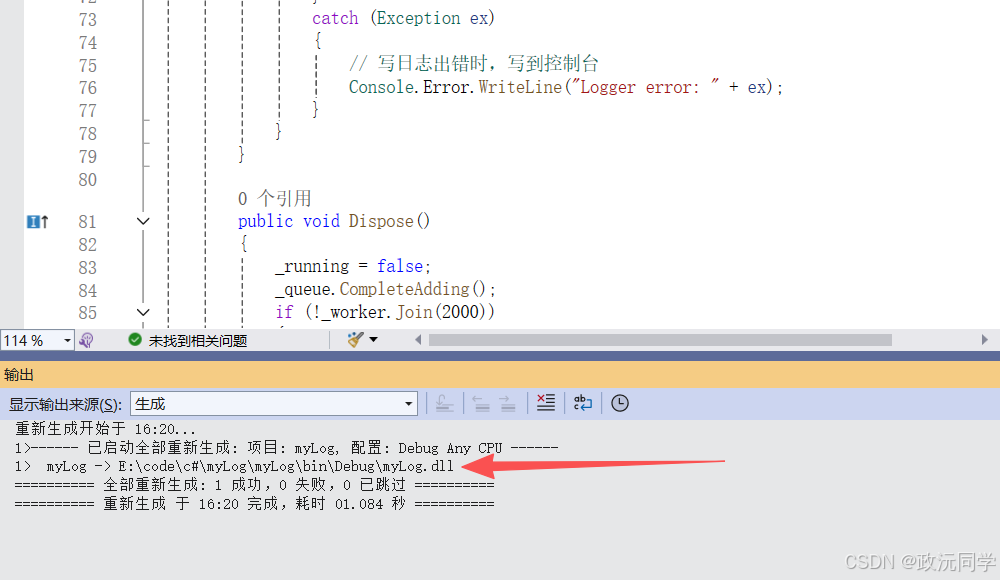Open the 显示输出来源 combo box
This screenshot has width=1000, height=580.
(x=274, y=404)
